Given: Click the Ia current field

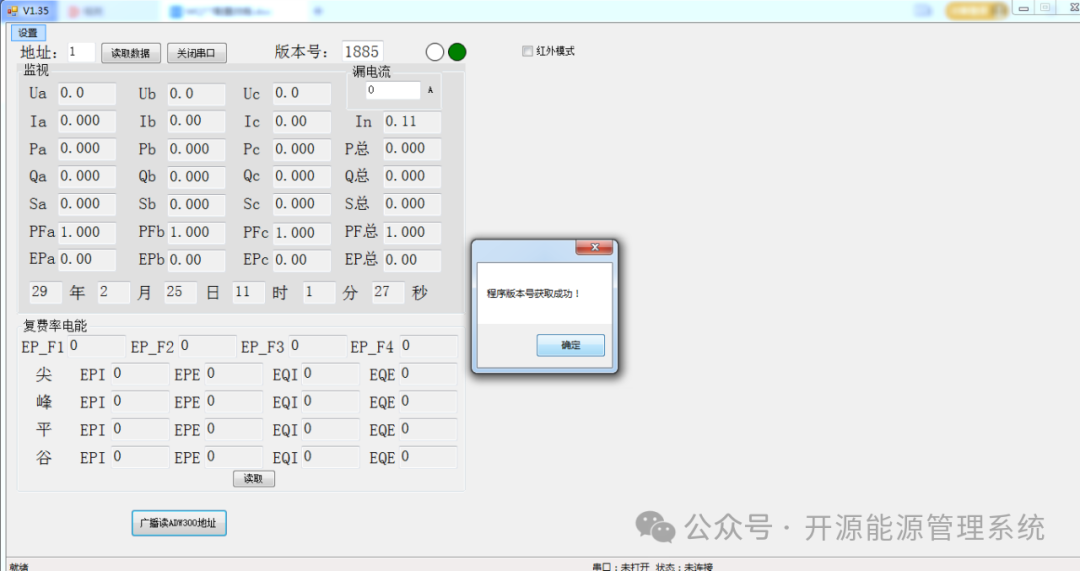Looking at the screenshot, I should [x=87, y=121].
